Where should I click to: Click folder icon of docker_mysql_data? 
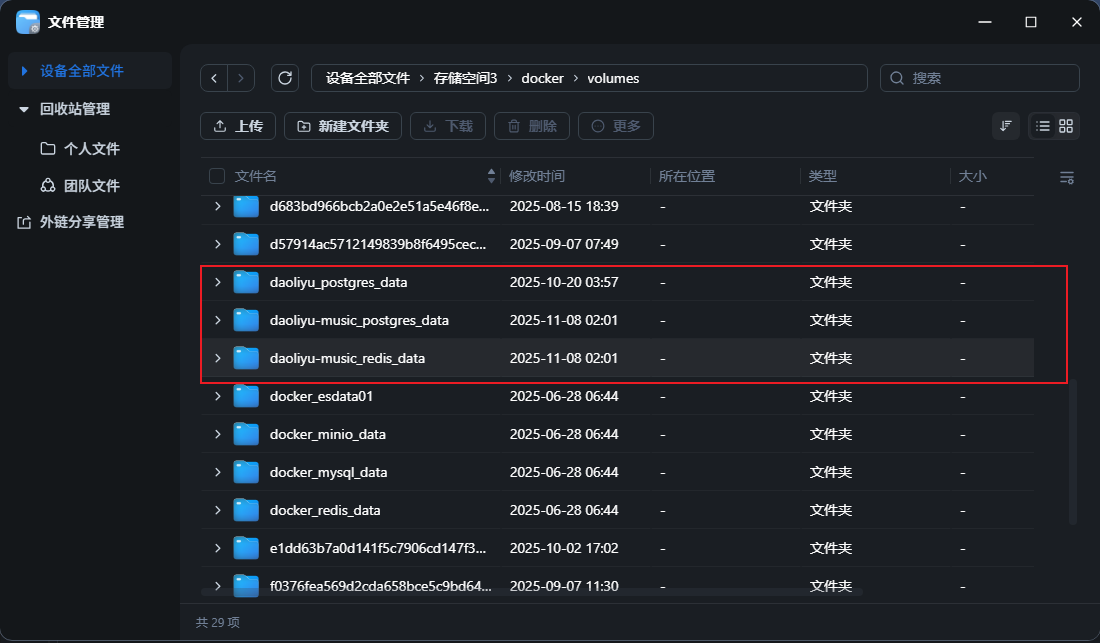246,472
